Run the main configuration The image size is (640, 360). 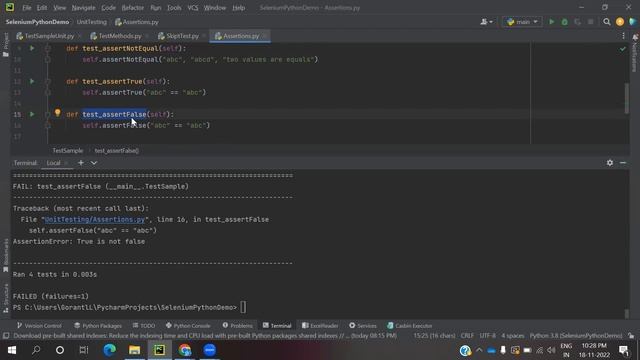[551, 22]
